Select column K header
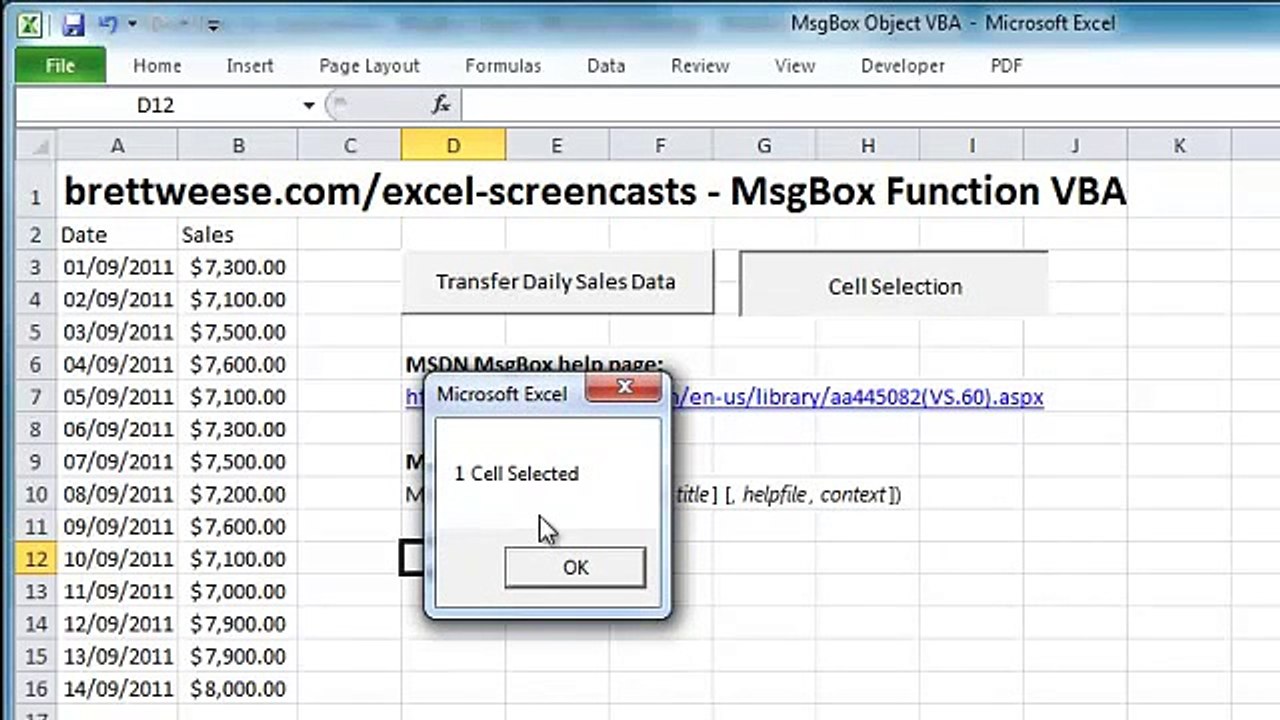This screenshot has height=720, width=1280. [x=1179, y=146]
